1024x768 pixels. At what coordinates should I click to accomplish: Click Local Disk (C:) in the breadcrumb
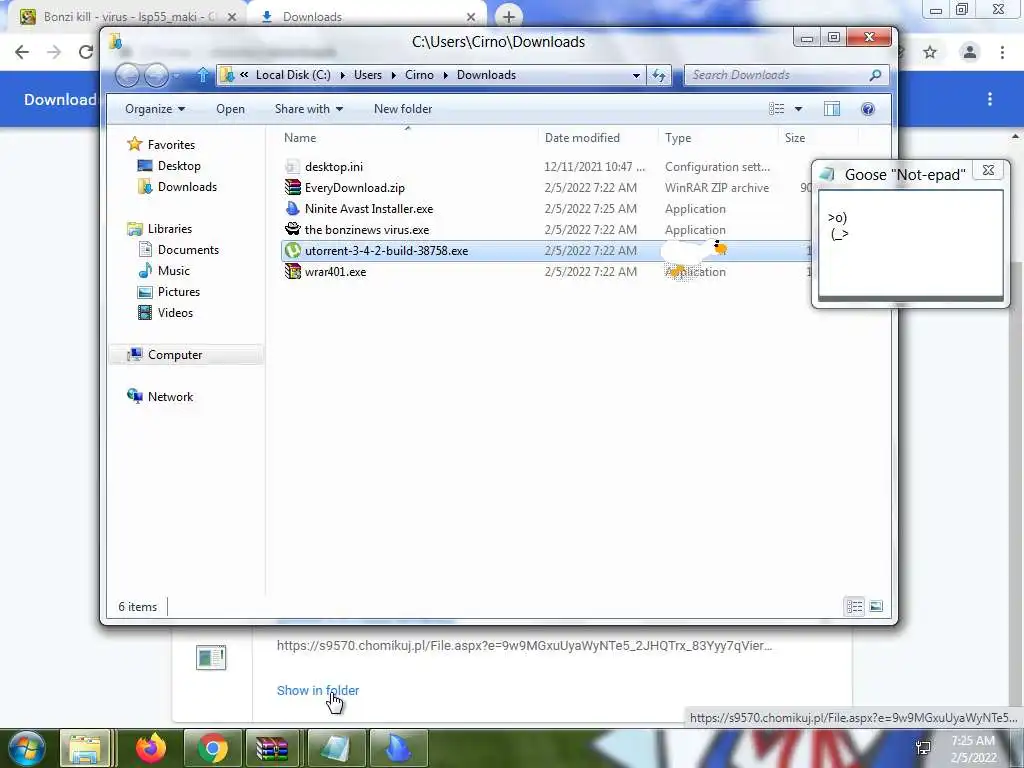pyautogui.click(x=293, y=75)
